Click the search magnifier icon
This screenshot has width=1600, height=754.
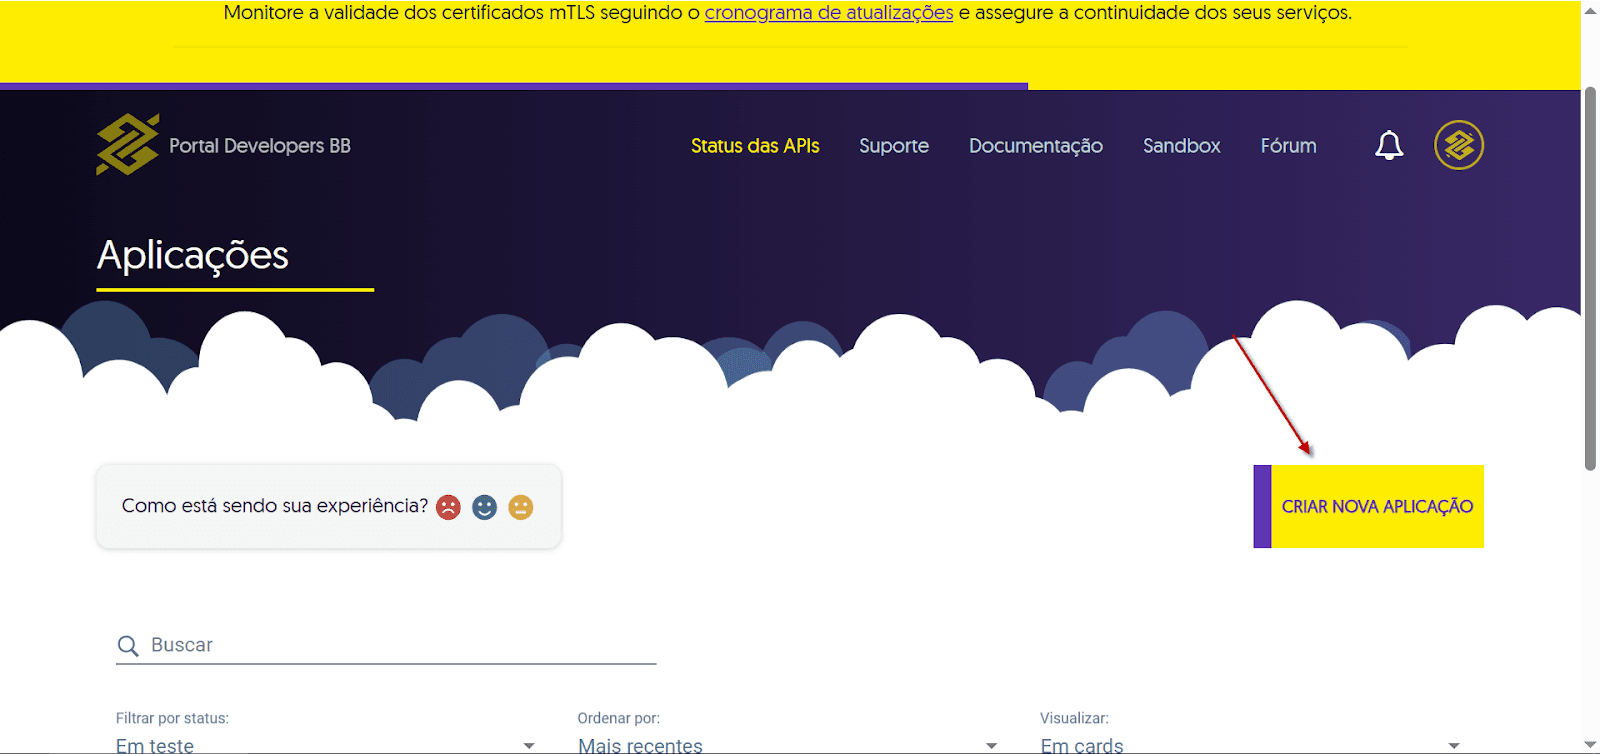coord(128,646)
